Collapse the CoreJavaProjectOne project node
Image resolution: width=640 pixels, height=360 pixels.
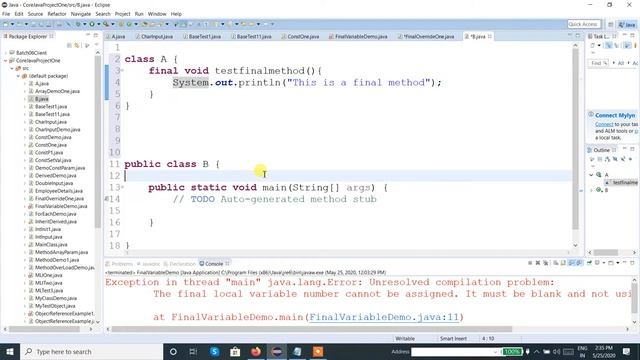point(6,60)
